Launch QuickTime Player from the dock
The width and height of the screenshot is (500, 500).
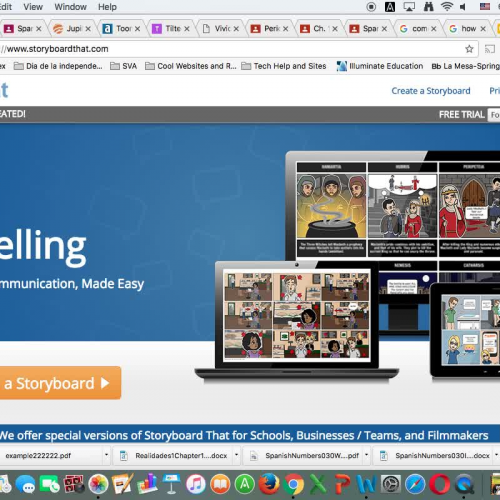coord(464,484)
